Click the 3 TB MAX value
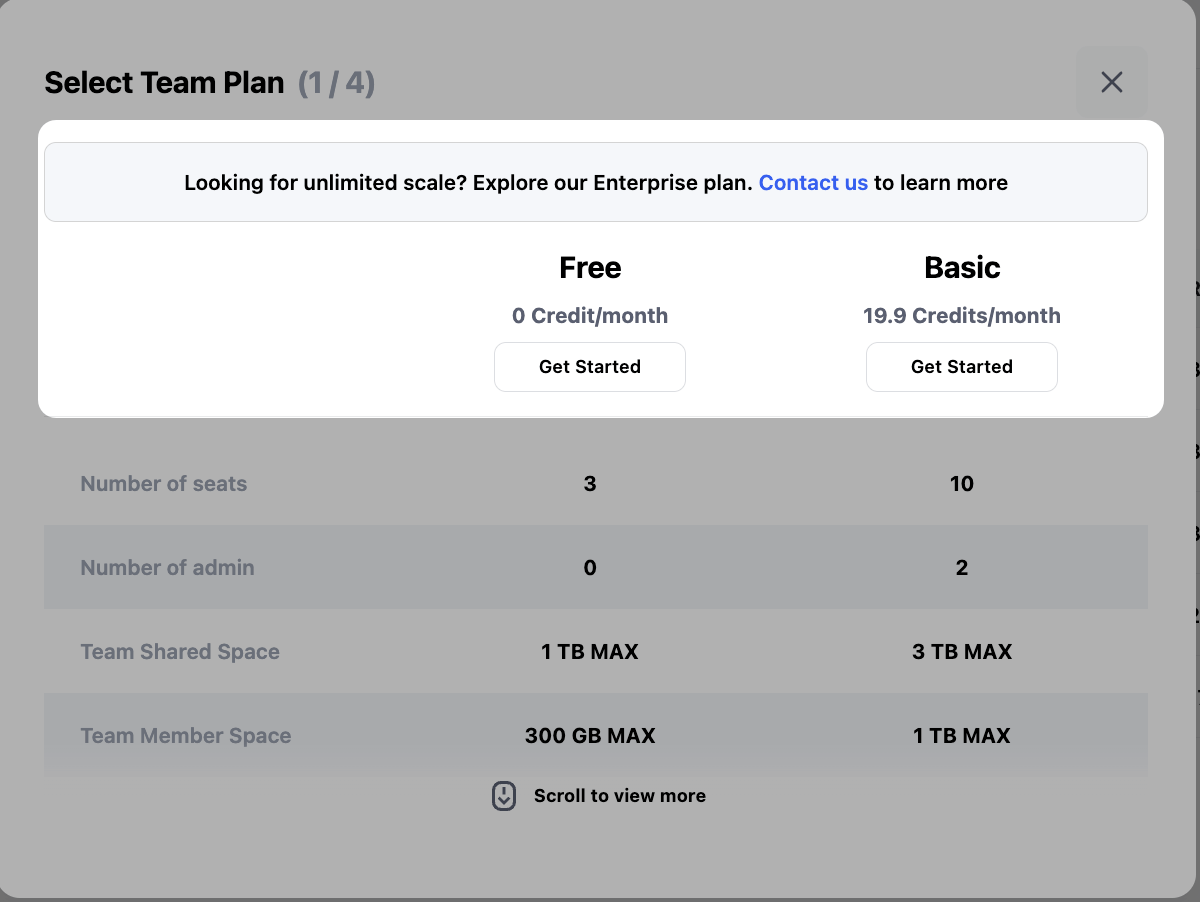The width and height of the screenshot is (1200, 902). (x=962, y=652)
